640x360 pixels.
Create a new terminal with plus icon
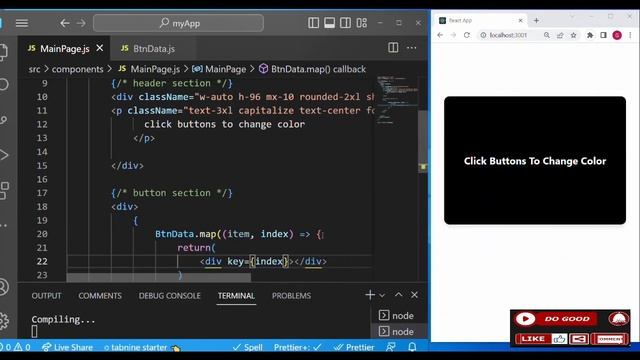tap(370, 295)
